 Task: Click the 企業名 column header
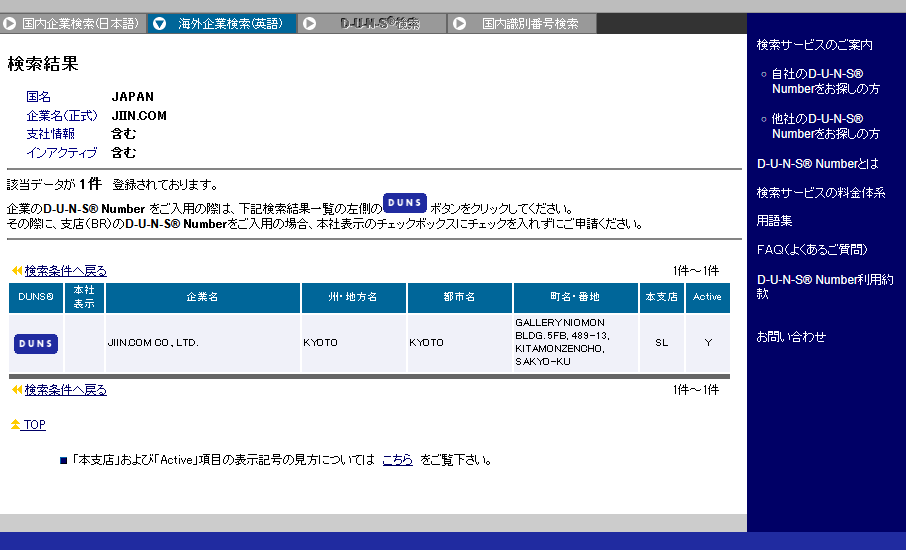click(203, 297)
